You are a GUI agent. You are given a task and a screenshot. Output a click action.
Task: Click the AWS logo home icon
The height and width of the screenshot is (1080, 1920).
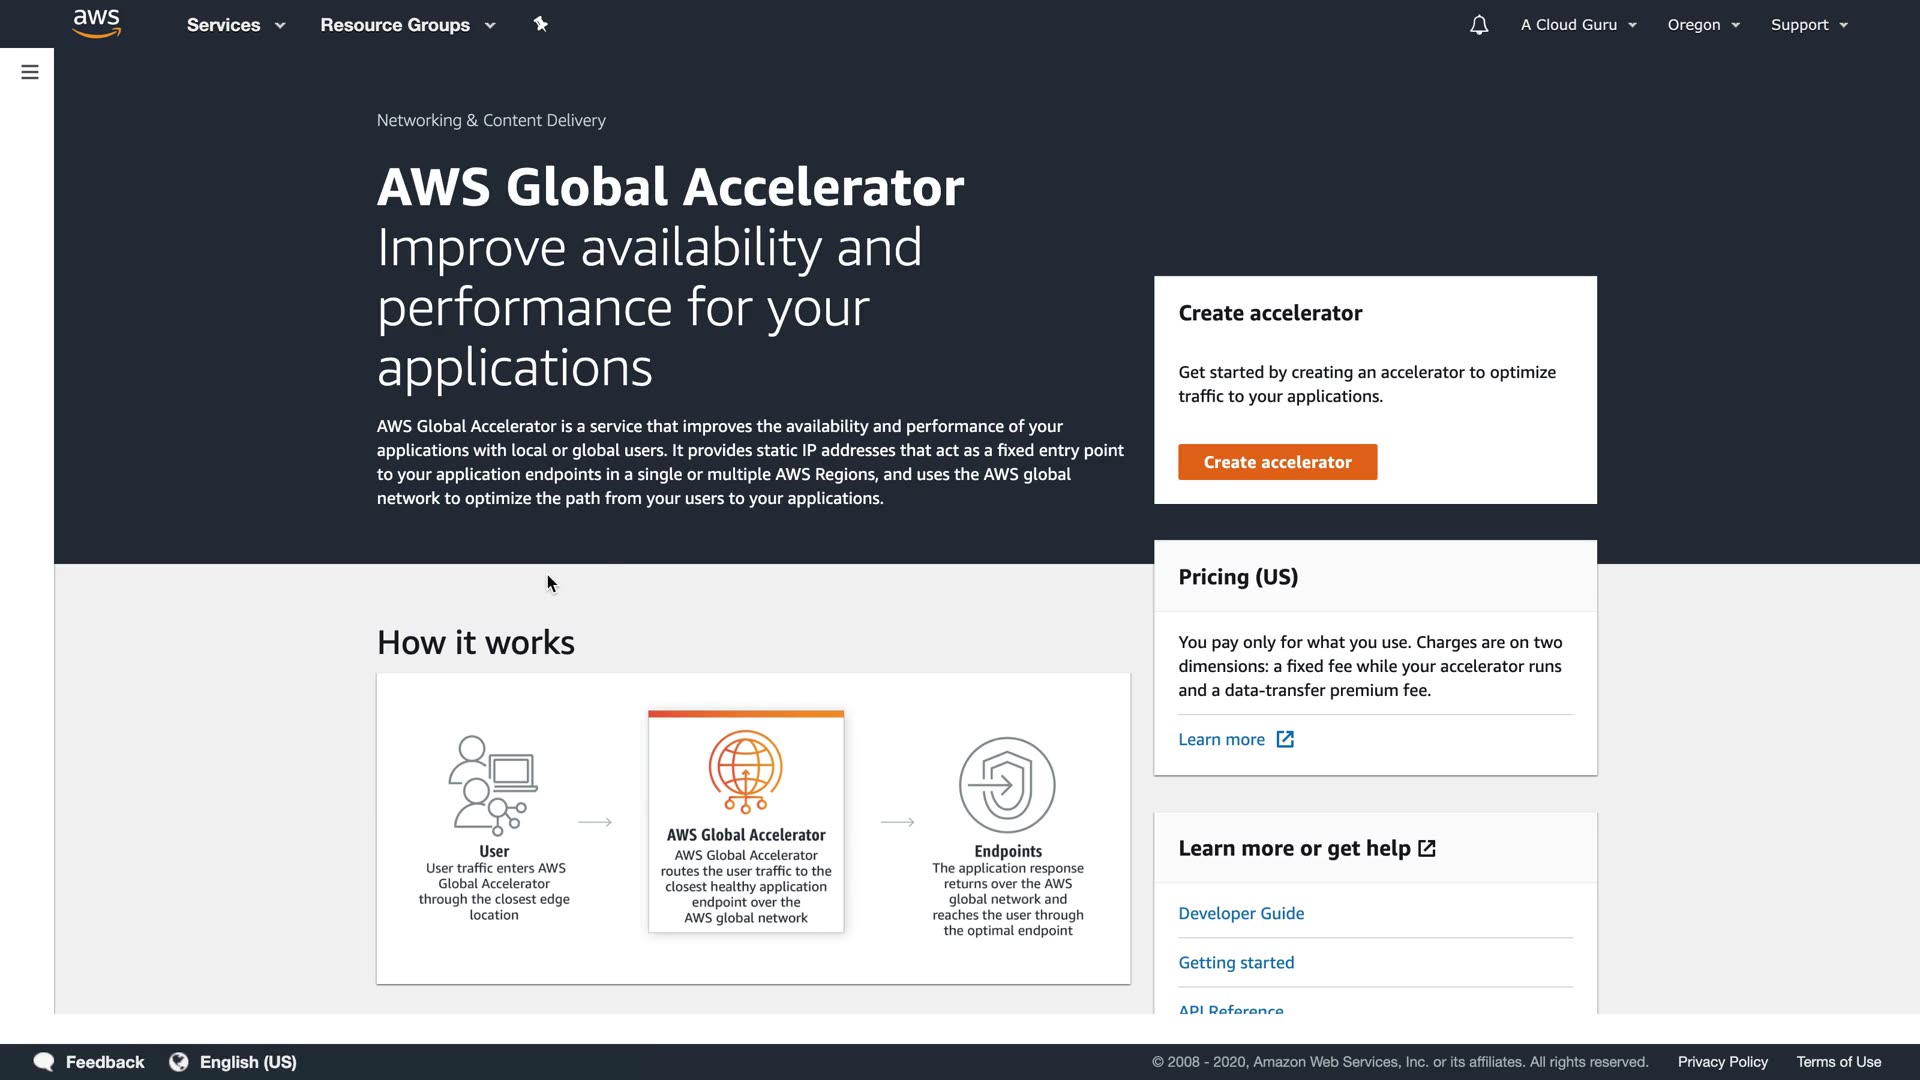pos(97,24)
